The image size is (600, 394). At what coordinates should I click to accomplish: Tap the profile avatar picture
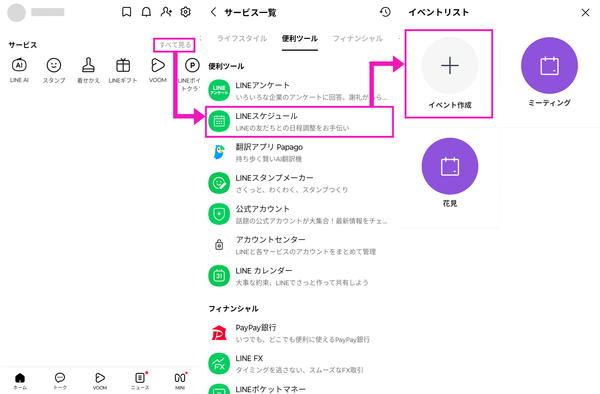[x=16, y=12]
